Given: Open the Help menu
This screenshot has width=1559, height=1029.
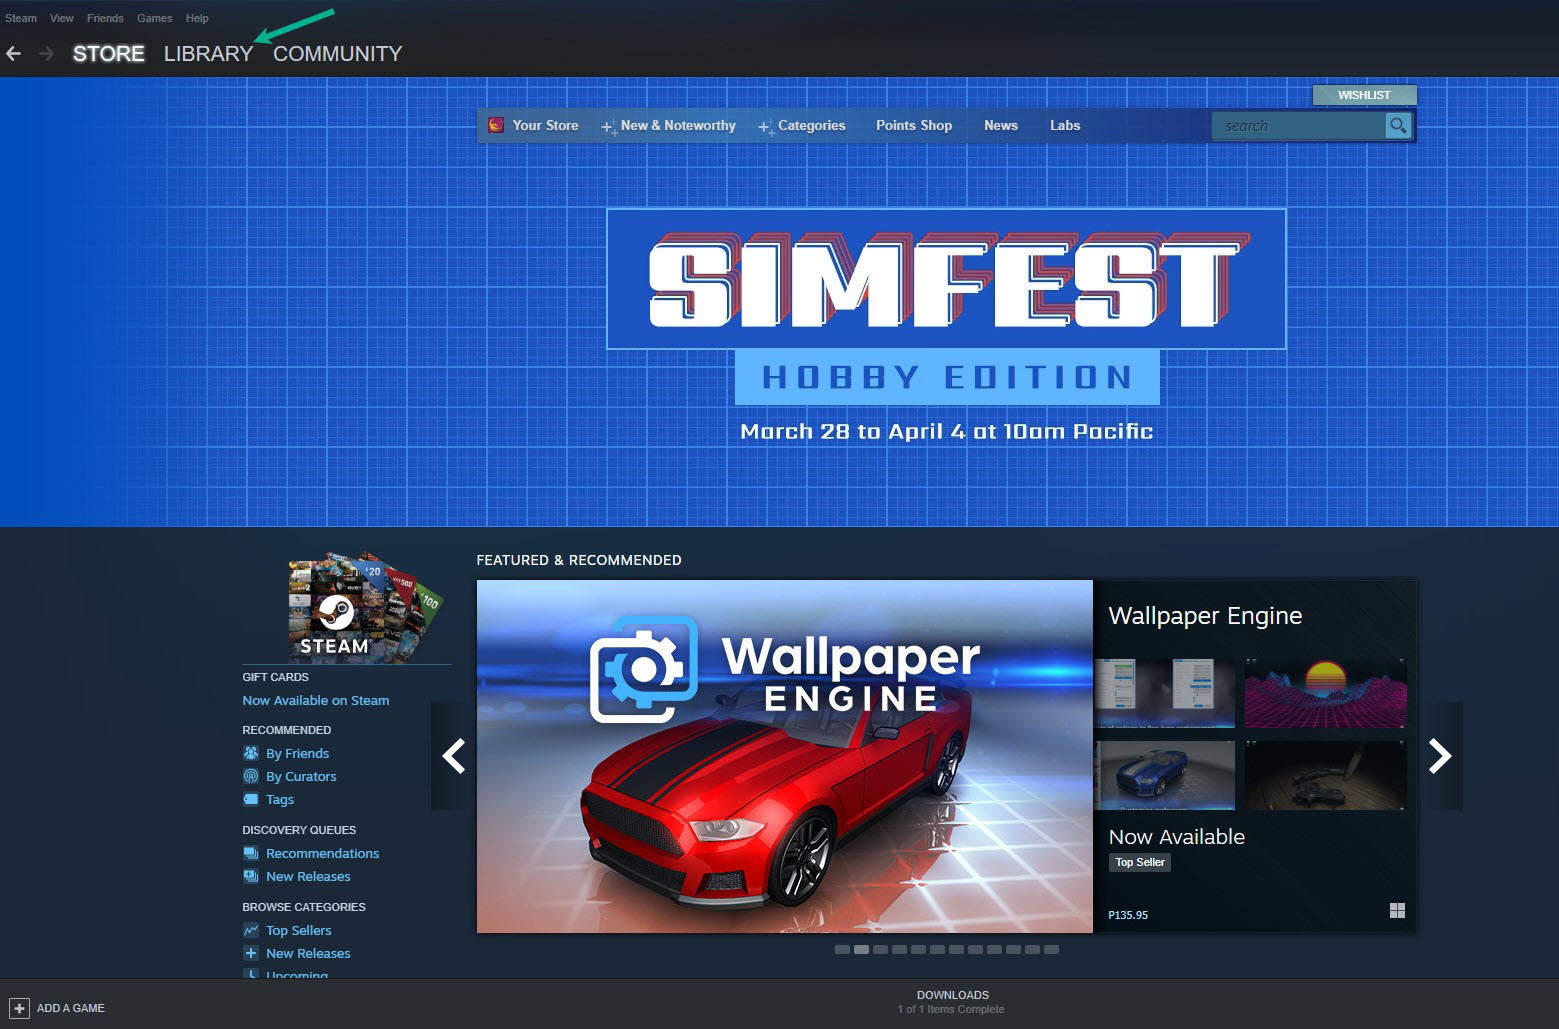Looking at the screenshot, I should 197,18.
